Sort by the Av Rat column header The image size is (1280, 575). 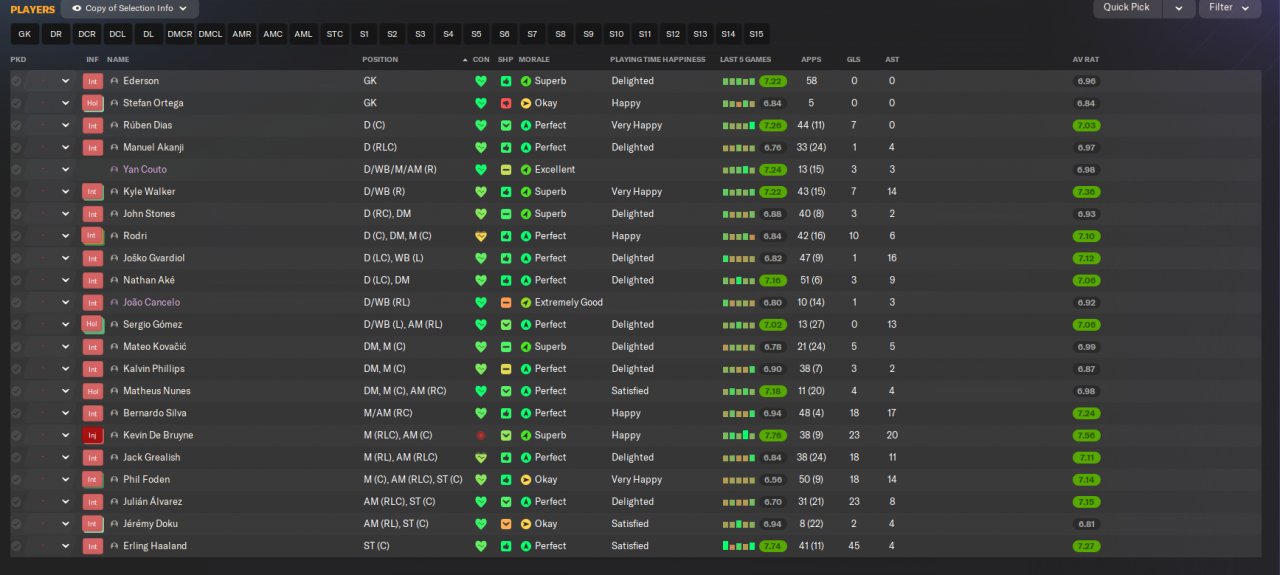[1086, 60]
